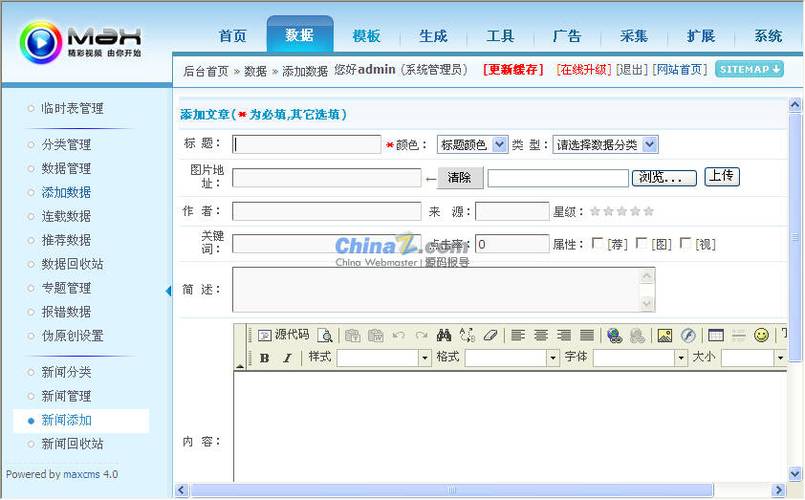Open 数据回收站 in the sidebar
The height and width of the screenshot is (500, 805).
pyautogui.click(x=72, y=264)
